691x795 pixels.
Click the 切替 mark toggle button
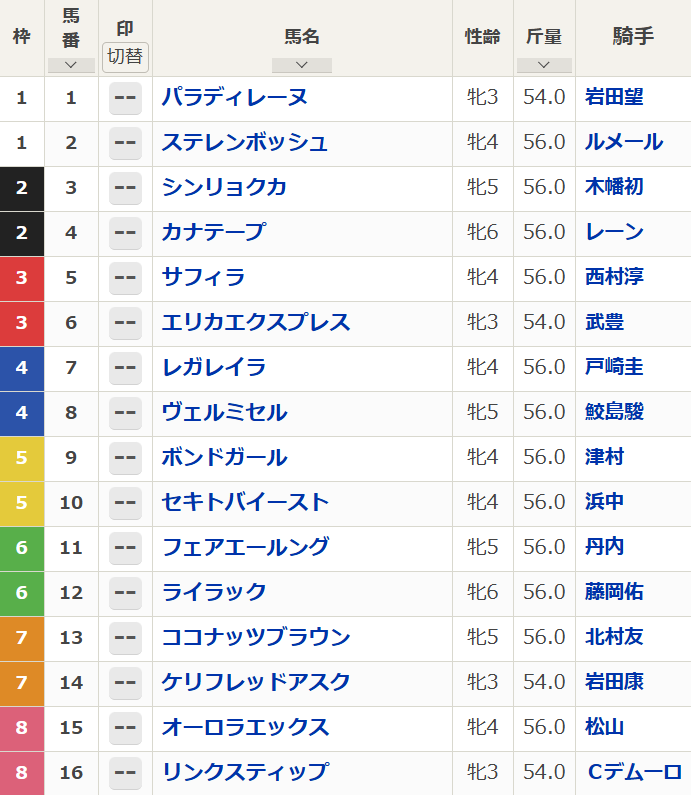click(125, 56)
